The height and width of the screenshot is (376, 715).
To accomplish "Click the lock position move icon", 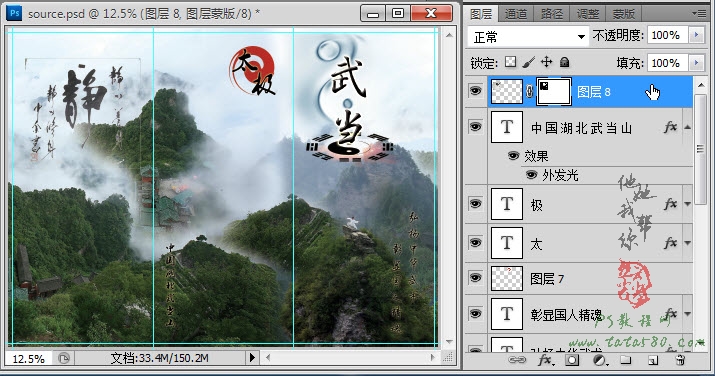I will tap(546, 62).
